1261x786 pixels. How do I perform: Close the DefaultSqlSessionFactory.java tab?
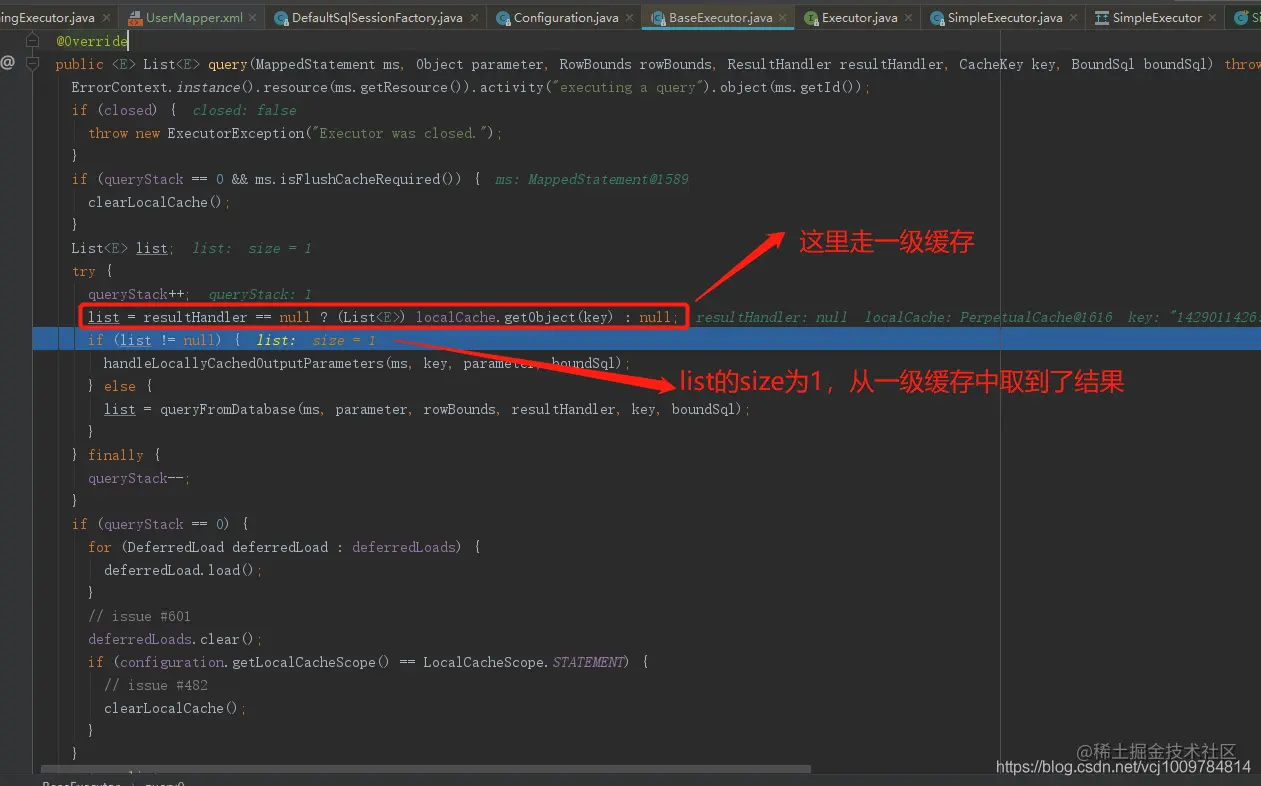click(x=474, y=18)
